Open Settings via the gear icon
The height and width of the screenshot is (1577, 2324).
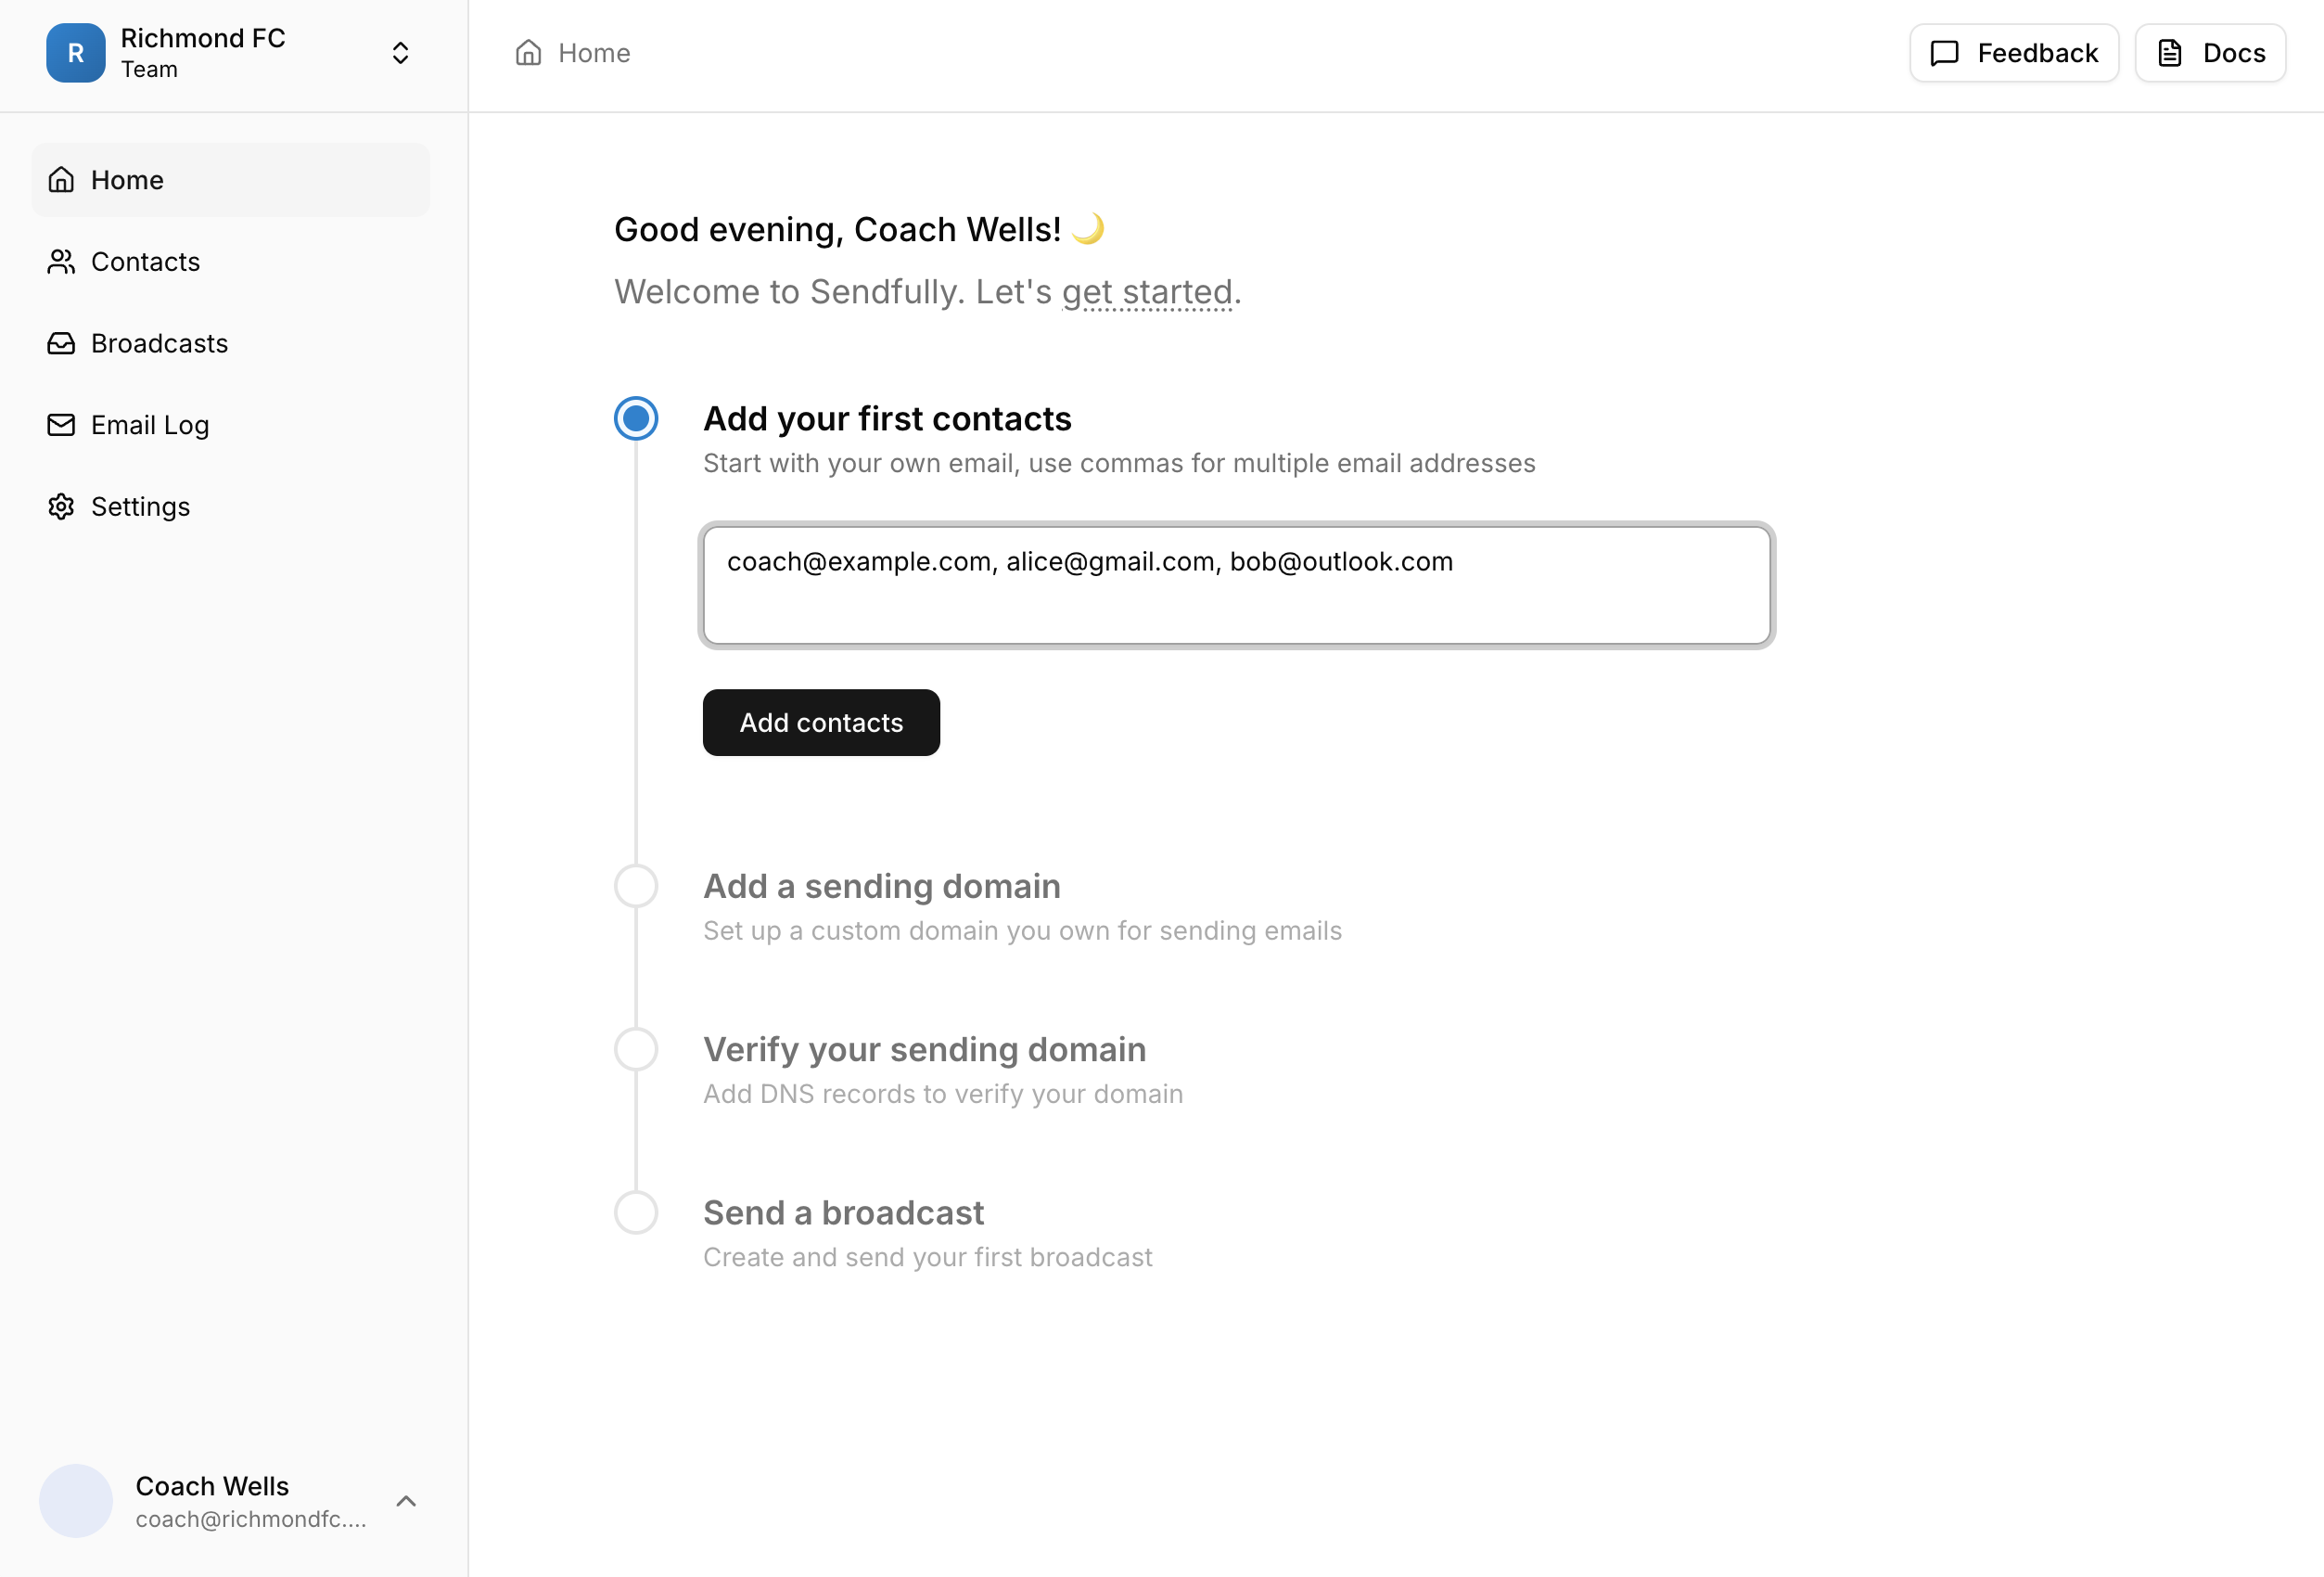[61, 506]
